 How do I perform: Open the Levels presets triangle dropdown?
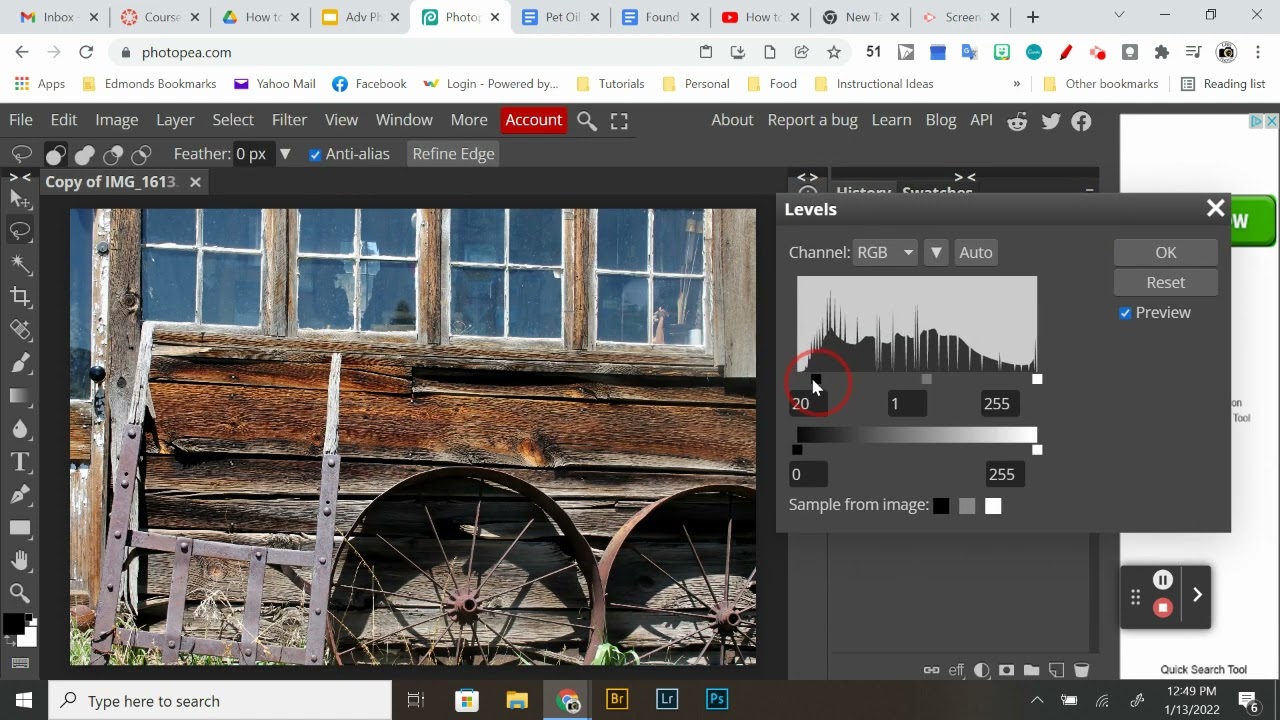936,252
